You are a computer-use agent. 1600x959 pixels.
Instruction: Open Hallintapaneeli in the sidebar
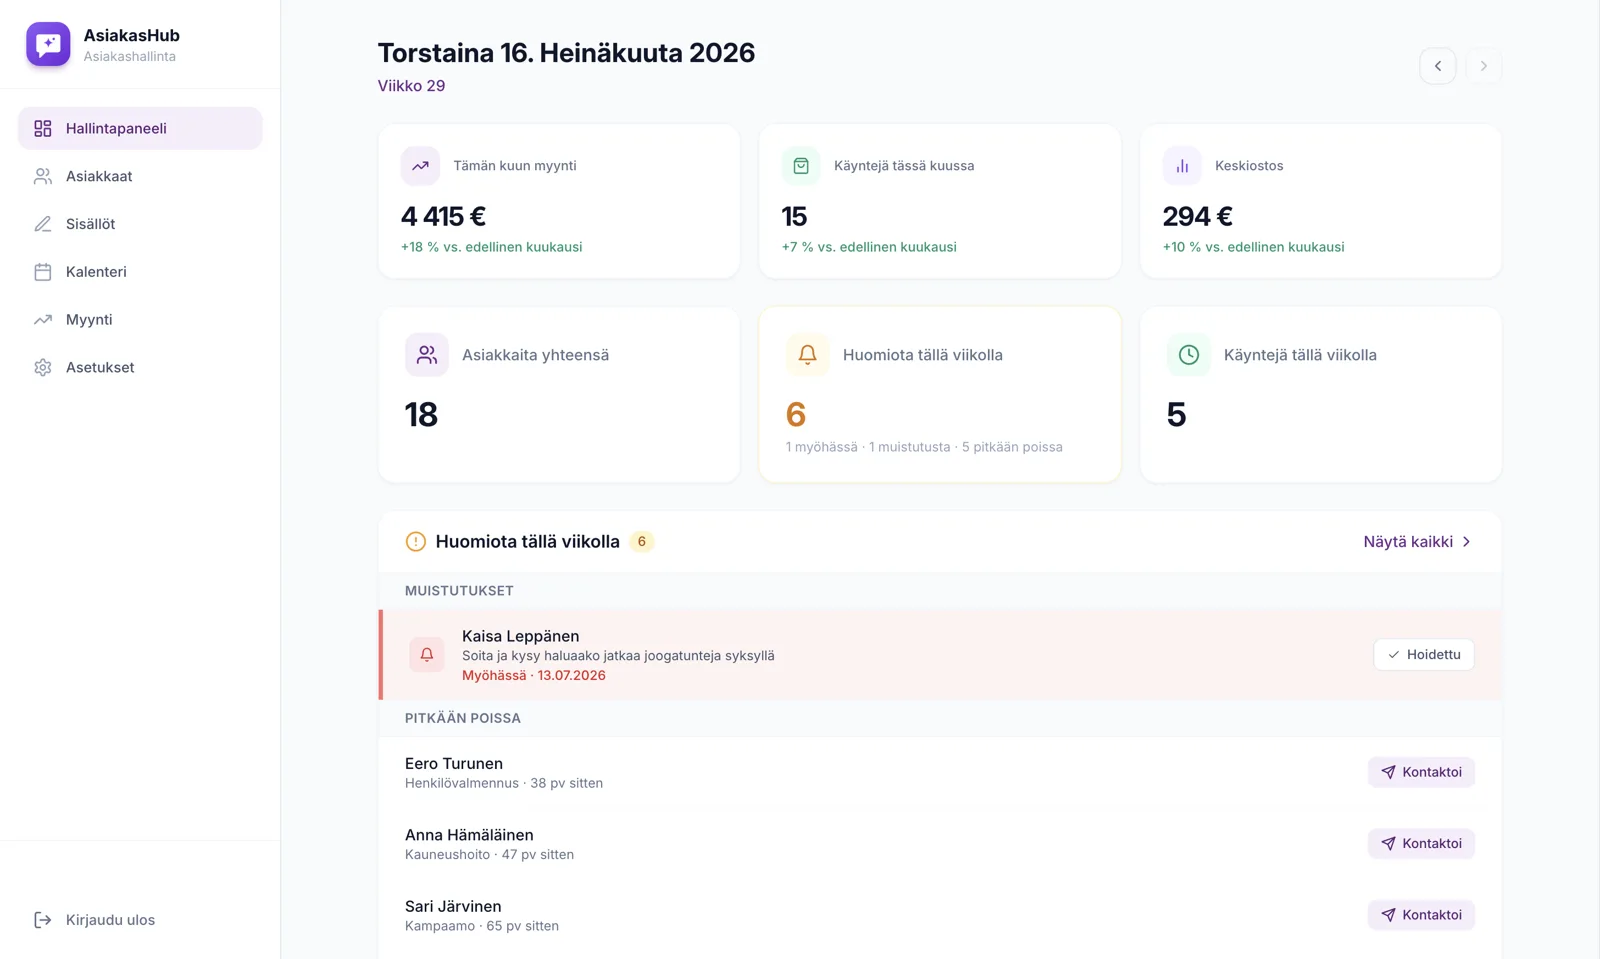tap(140, 128)
